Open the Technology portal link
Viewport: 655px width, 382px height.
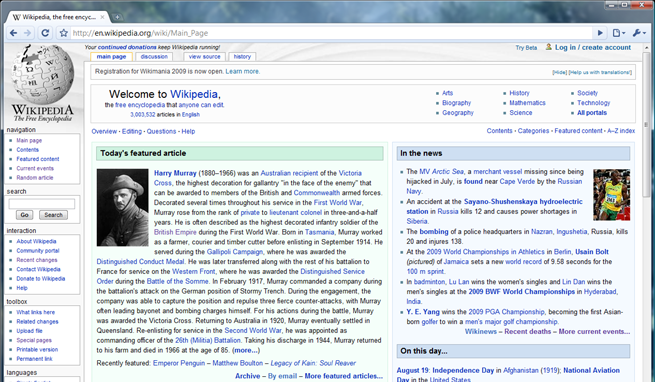594,103
